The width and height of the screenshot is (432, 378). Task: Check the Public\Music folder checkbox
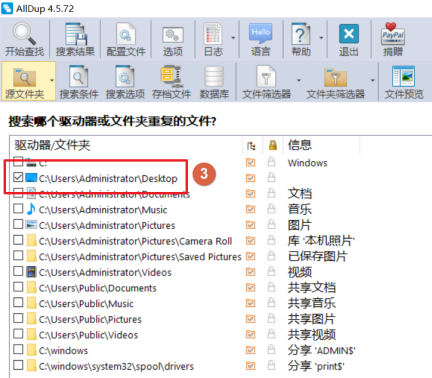[18, 303]
